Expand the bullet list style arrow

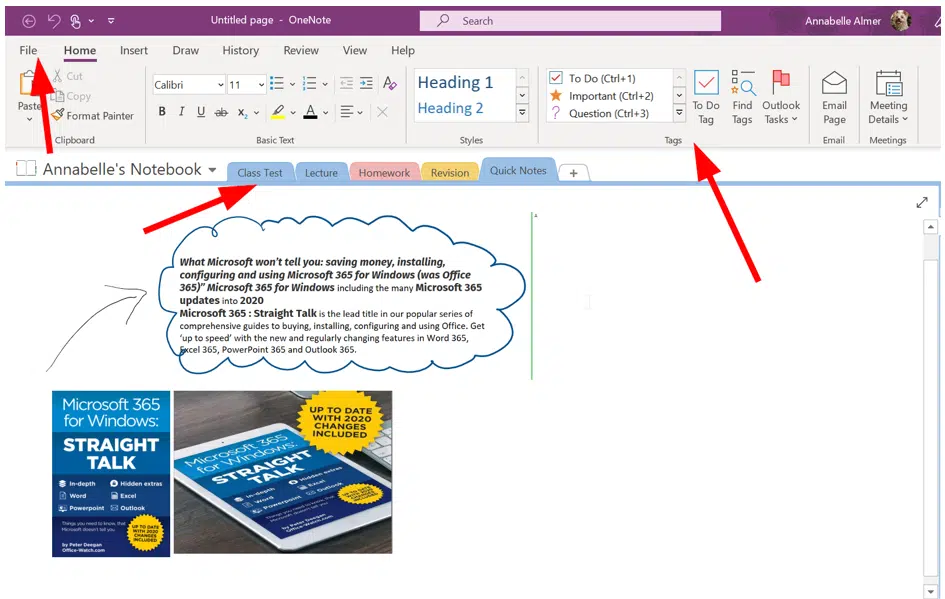click(x=292, y=84)
